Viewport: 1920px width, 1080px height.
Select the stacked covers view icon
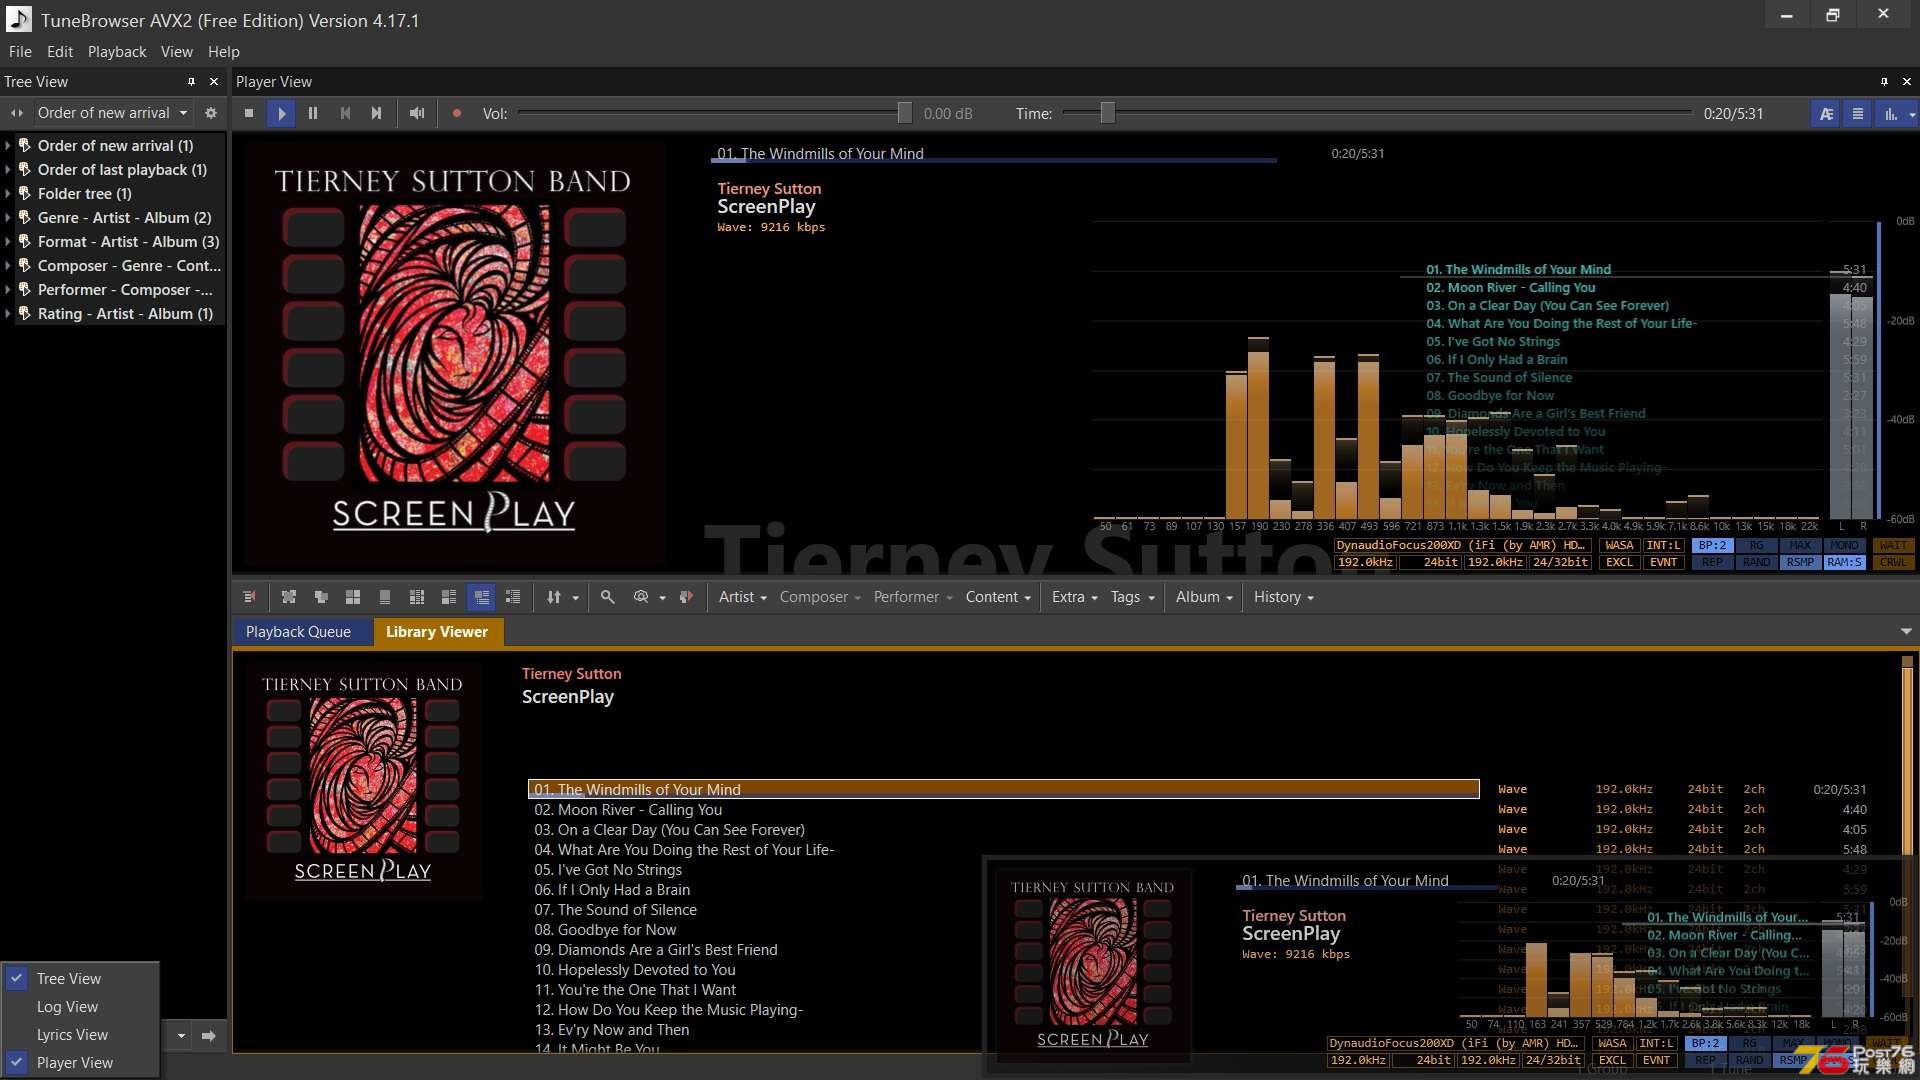coord(321,597)
